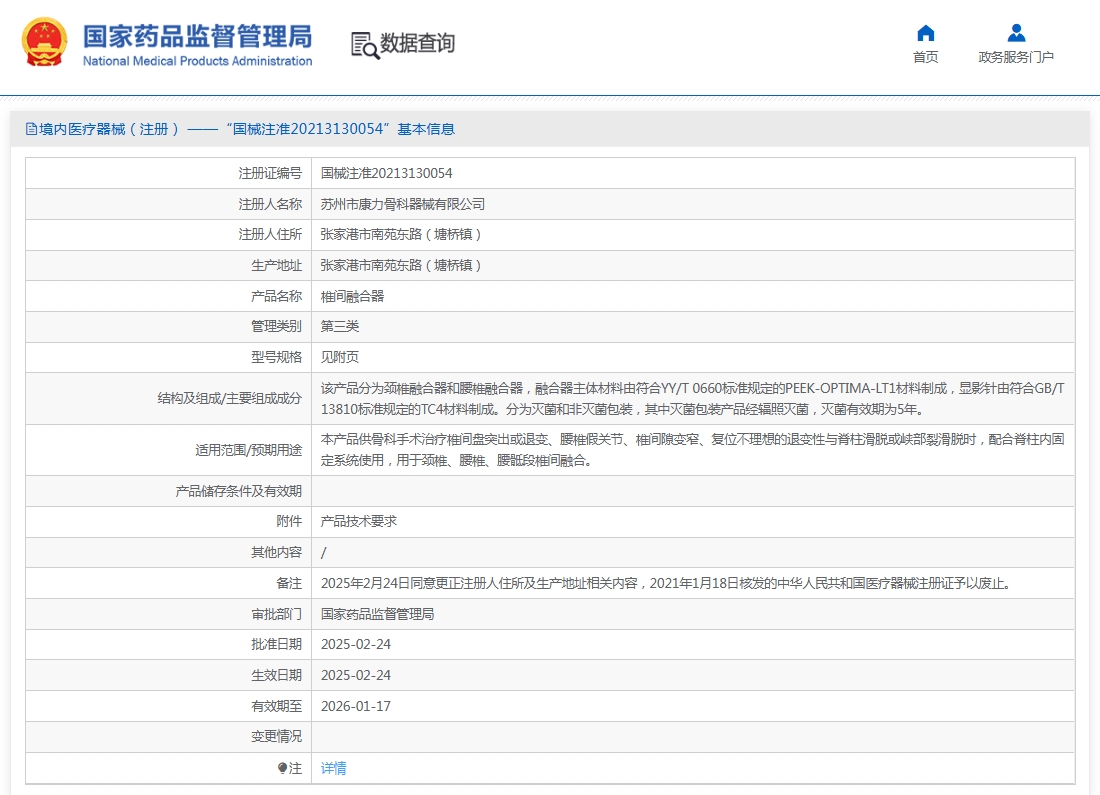The image size is (1100, 795).
Task: Select the address value in 注册人住所 row
Action: coord(401,234)
